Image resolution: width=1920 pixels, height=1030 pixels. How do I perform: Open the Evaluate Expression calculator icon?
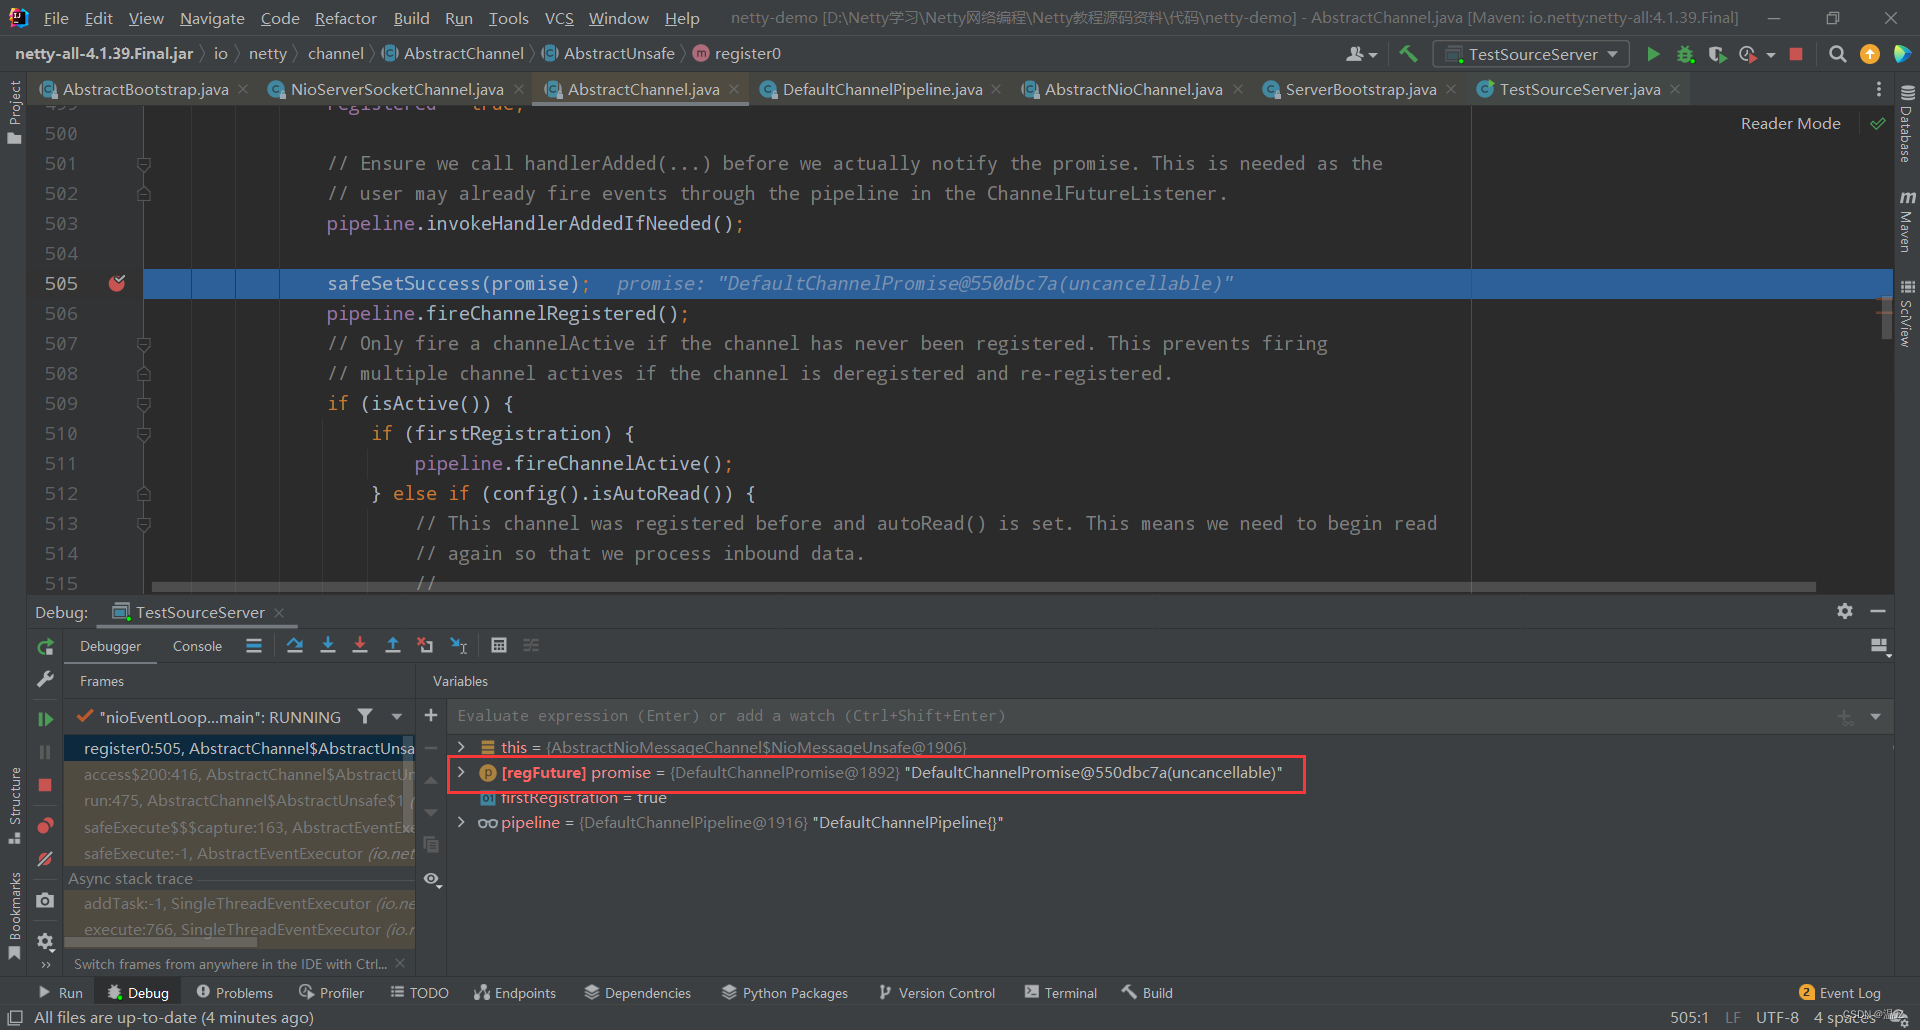499,646
